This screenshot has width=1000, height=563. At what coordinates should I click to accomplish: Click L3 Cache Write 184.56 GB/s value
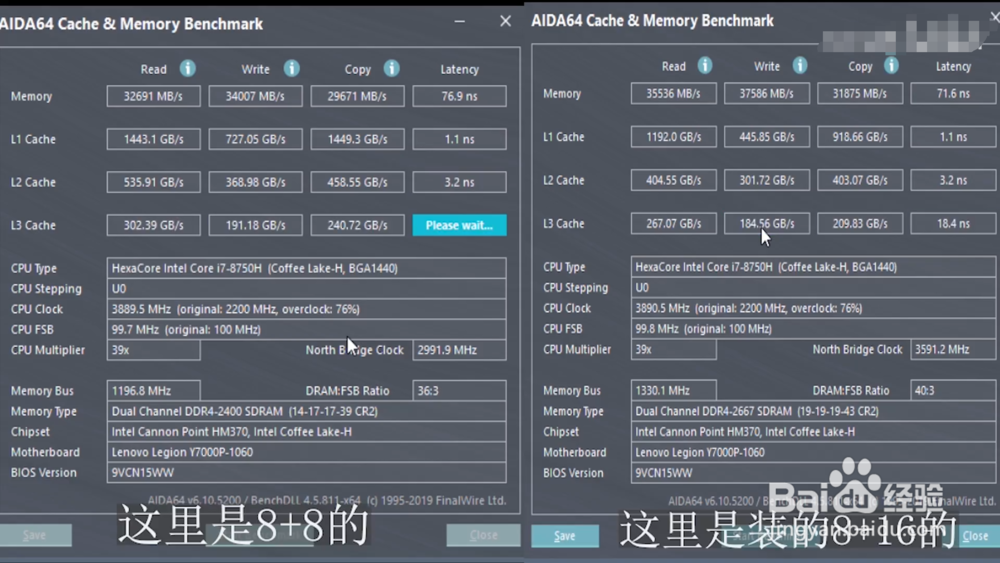(767, 223)
